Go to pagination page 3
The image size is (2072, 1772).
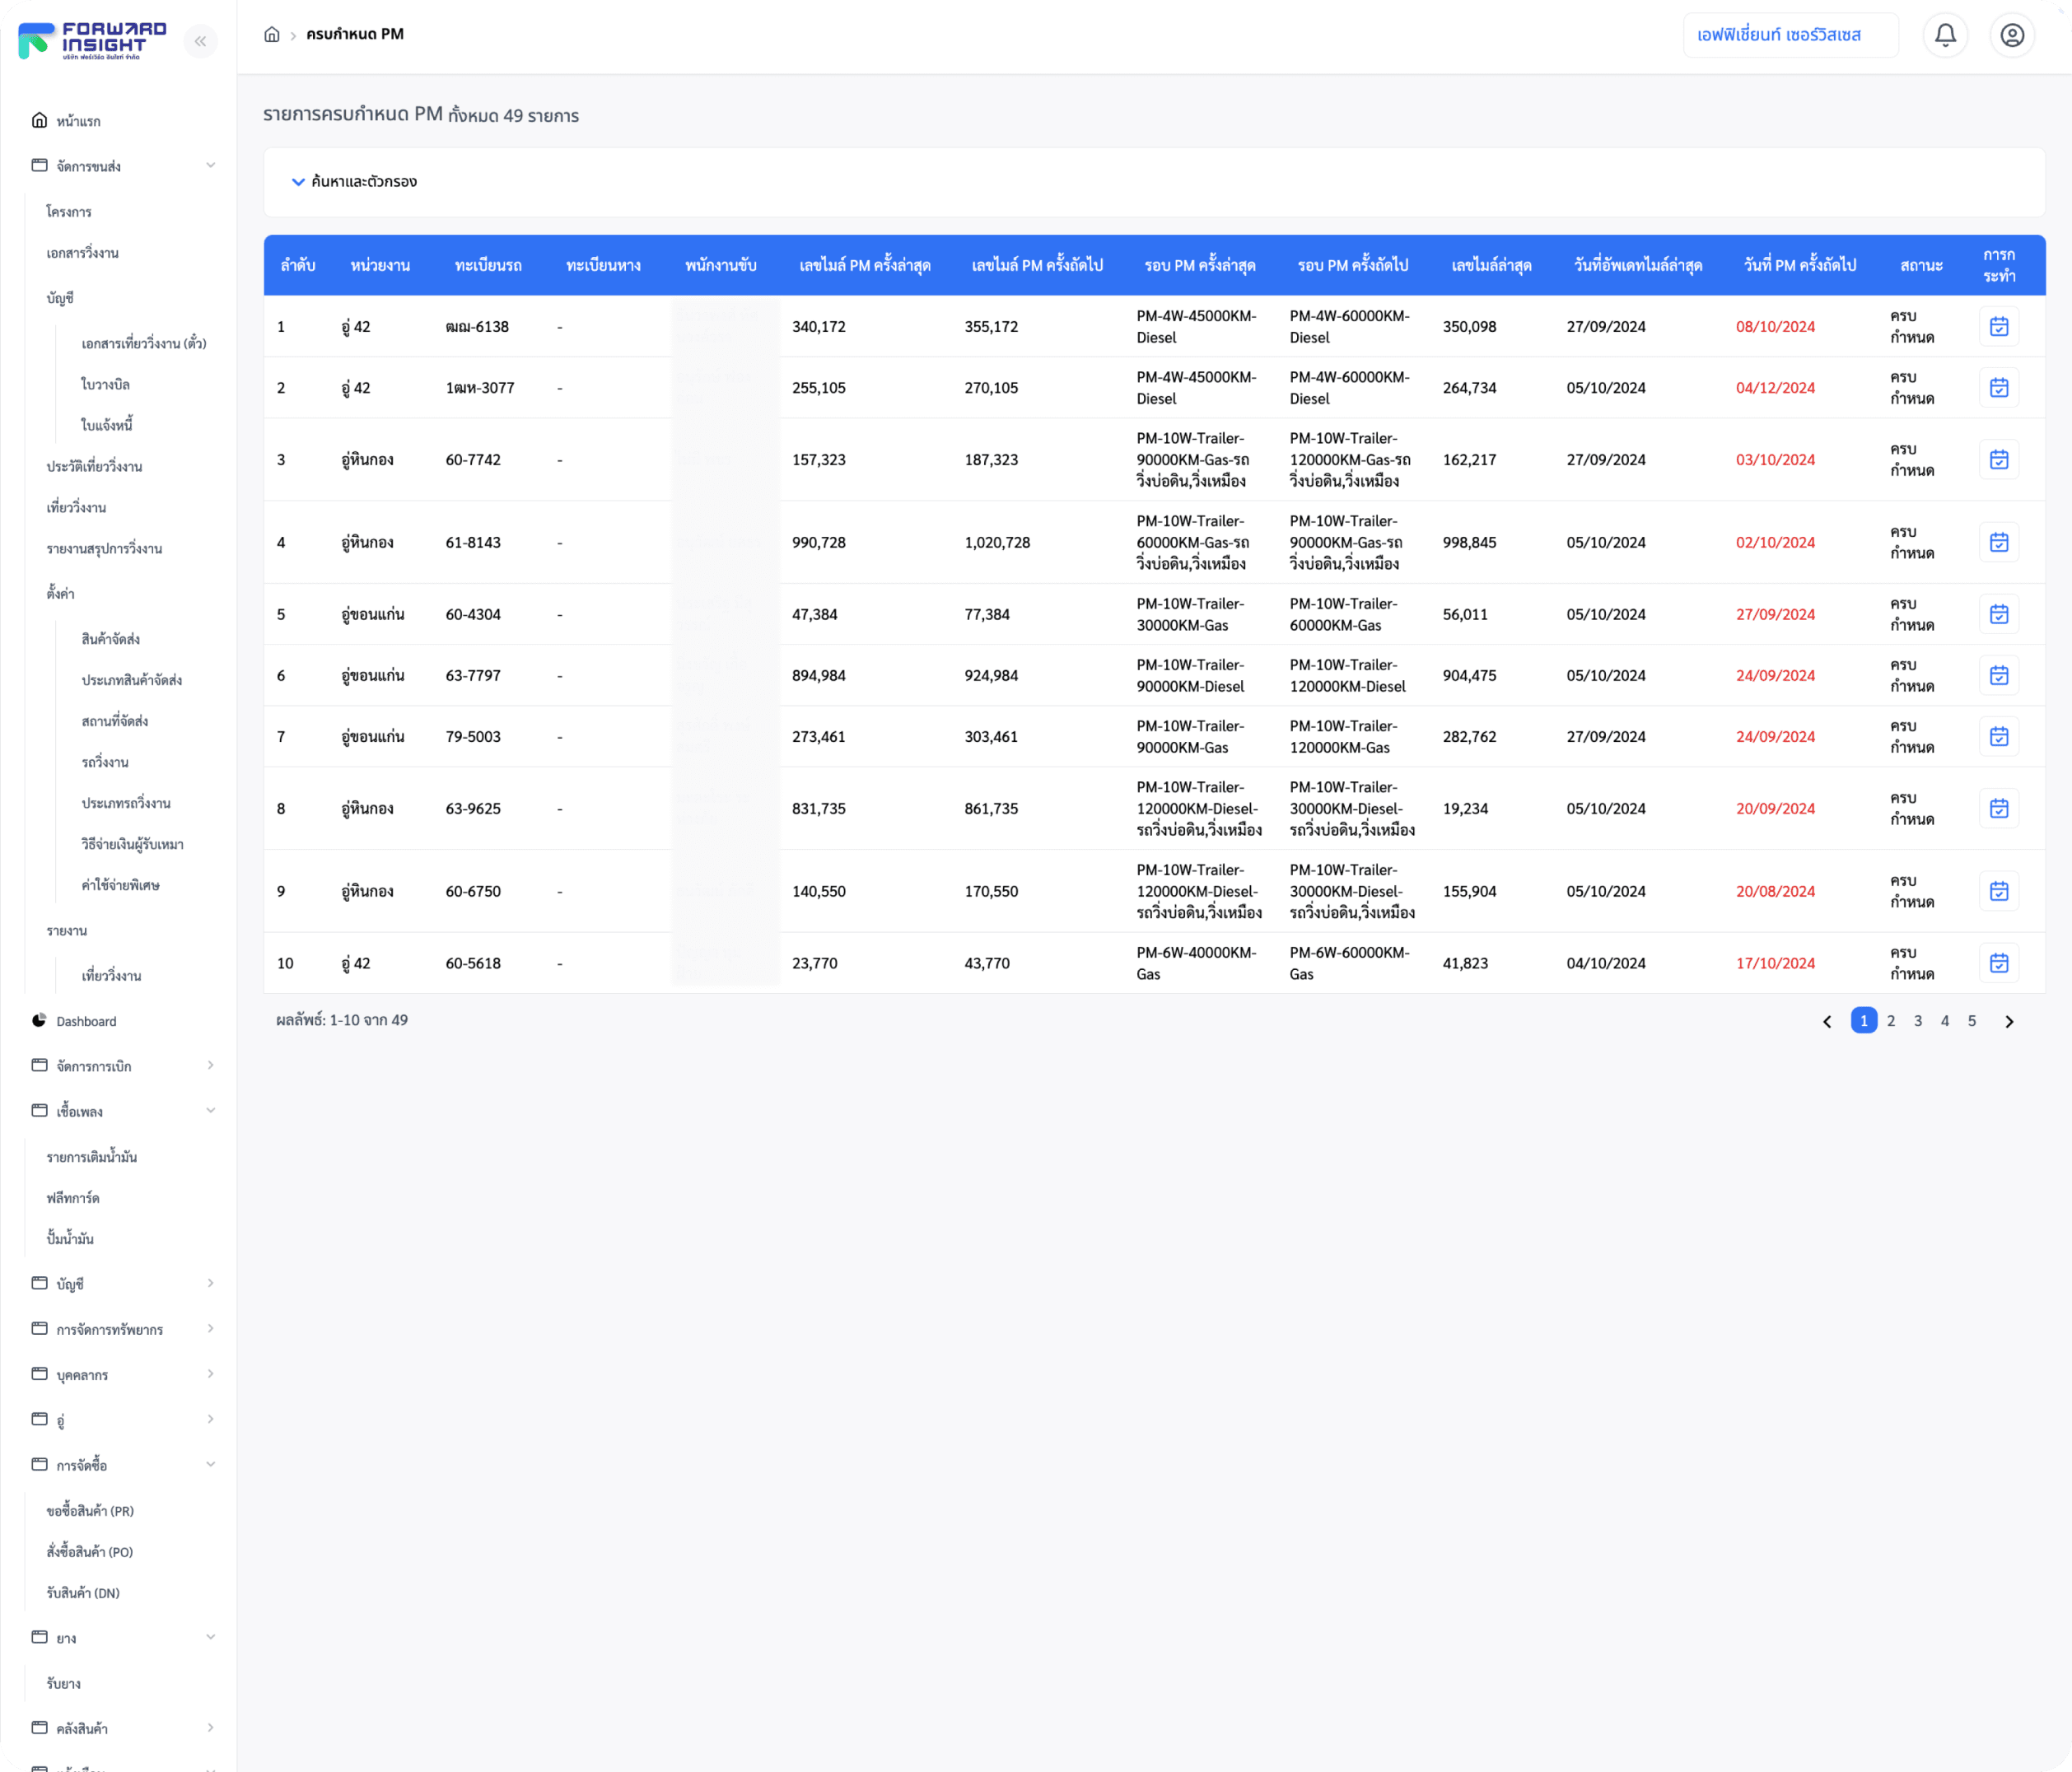[1917, 1021]
